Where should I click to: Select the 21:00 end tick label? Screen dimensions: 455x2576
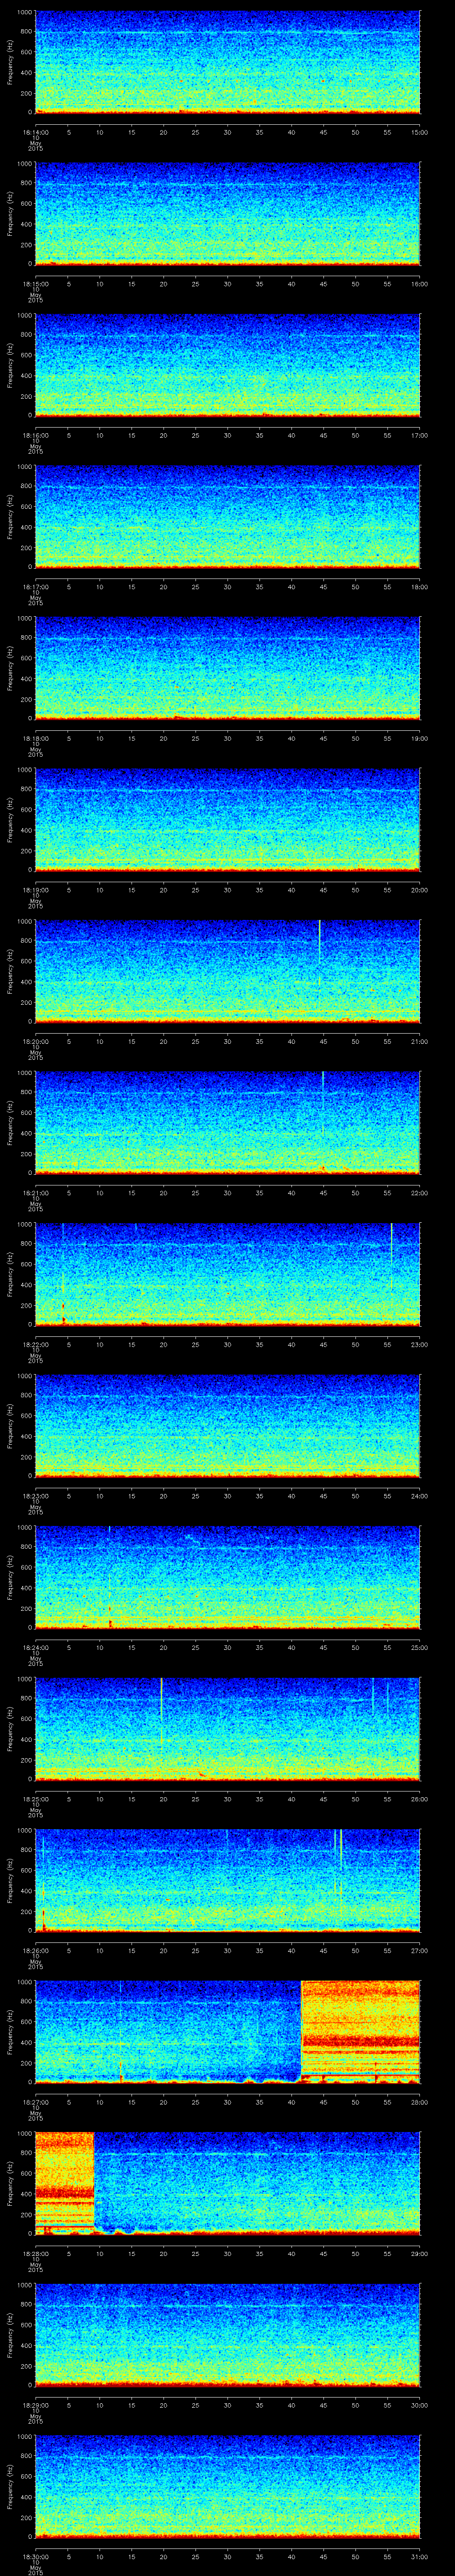tap(419, 1041)
